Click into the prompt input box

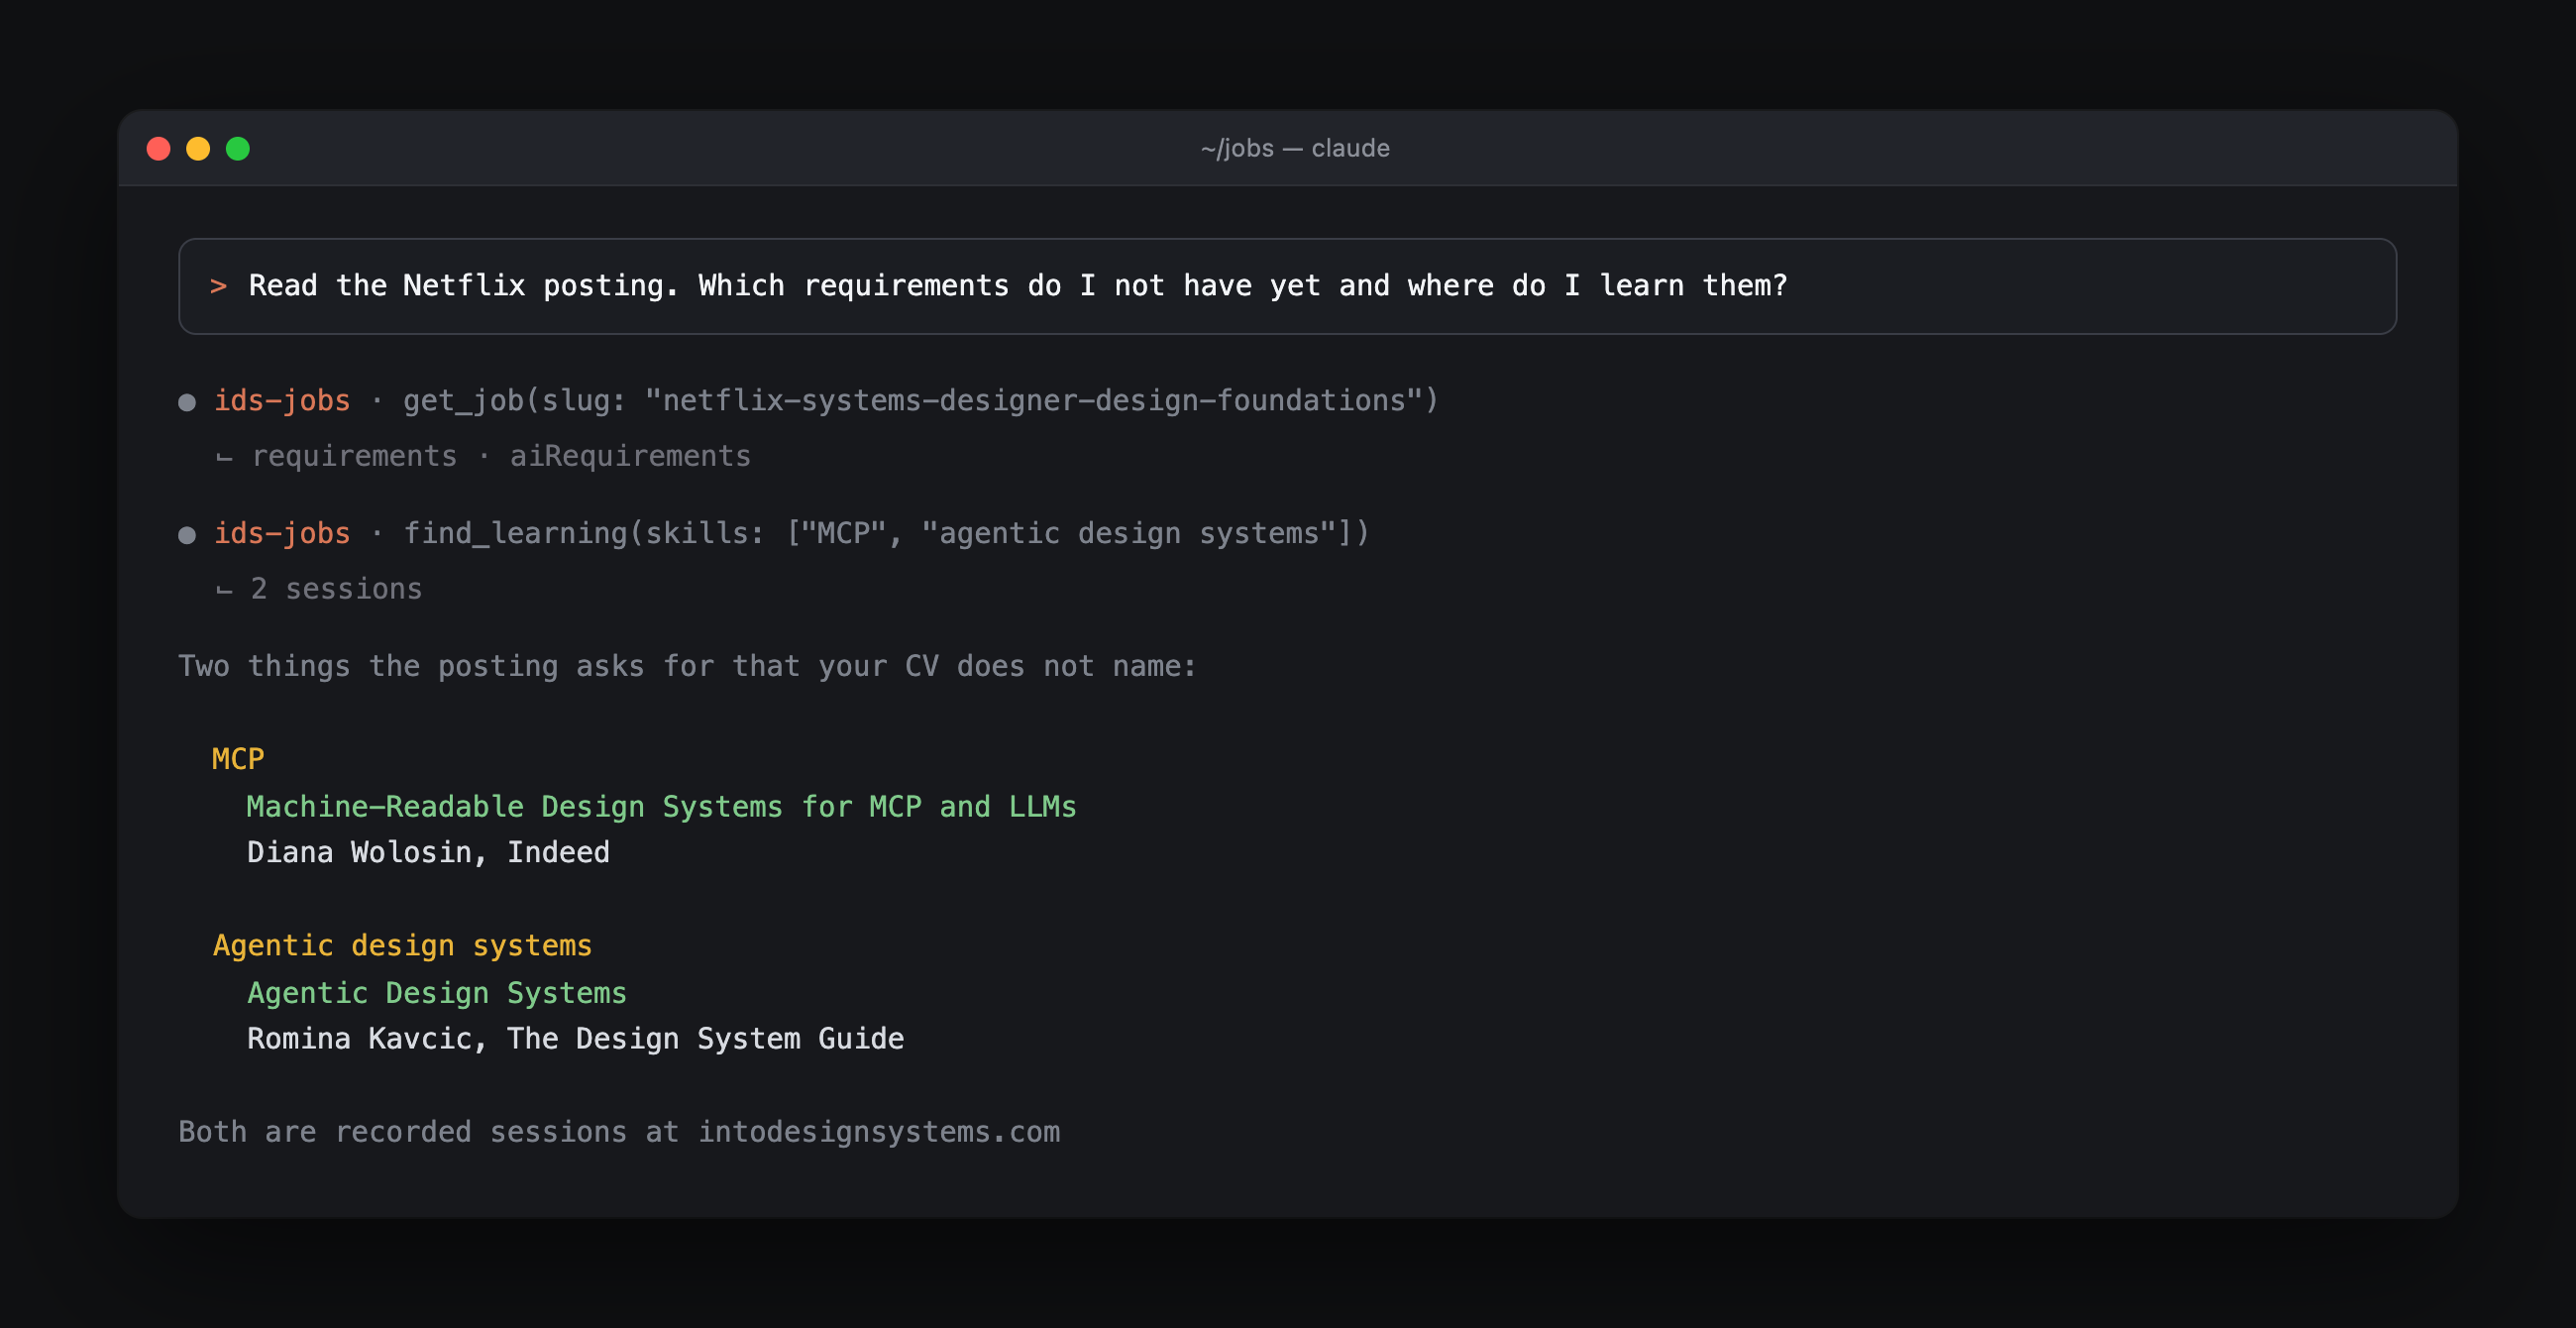pos(1287,286)
